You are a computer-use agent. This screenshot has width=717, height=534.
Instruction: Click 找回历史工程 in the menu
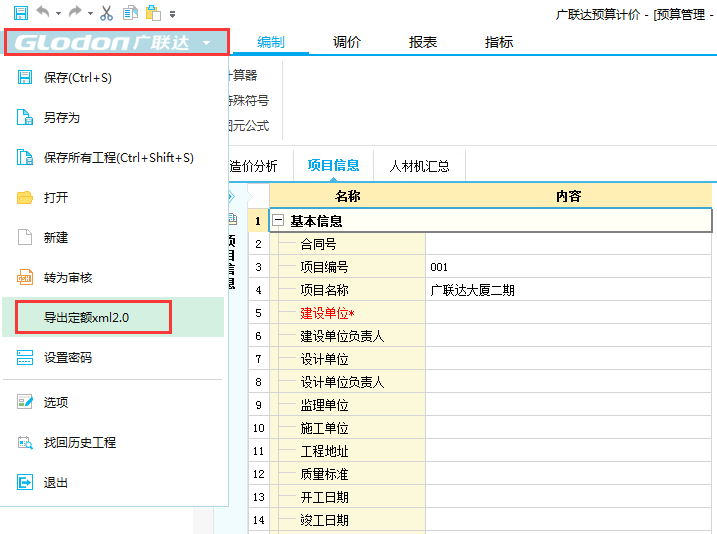coord(79,442)
